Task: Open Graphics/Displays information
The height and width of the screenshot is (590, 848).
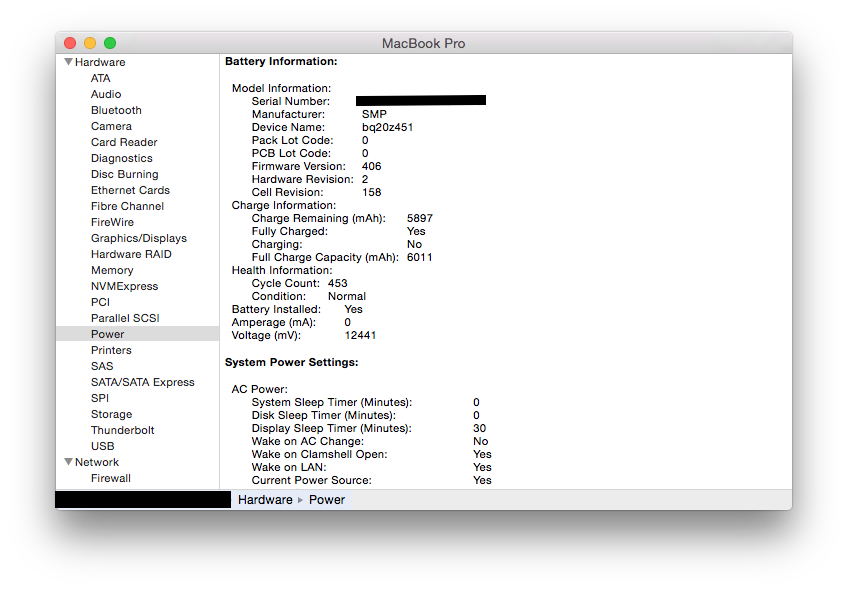Action: pos(138,238)
